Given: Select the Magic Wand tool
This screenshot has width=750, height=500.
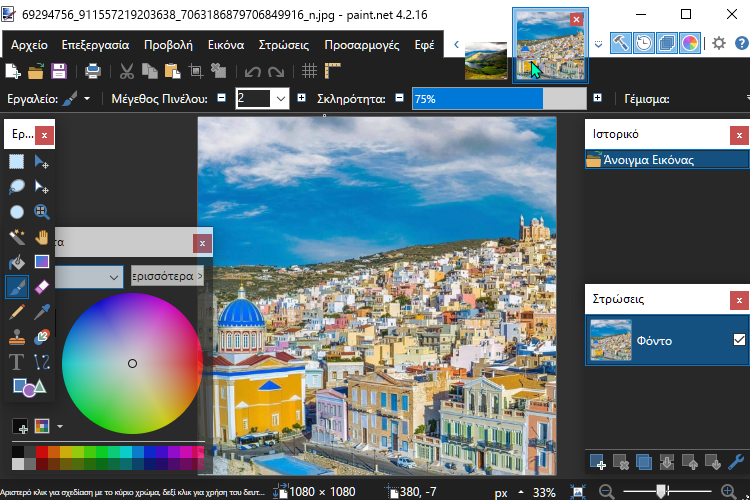Looking at the screenshot, I should pos(17,237).
